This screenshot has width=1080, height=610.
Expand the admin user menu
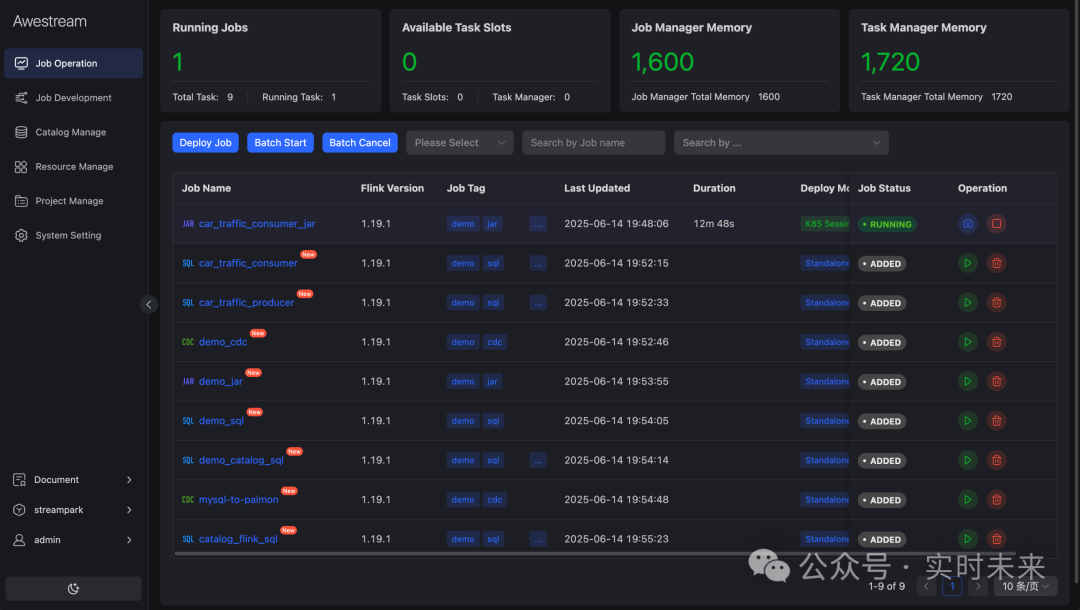(x=73, y=540)
